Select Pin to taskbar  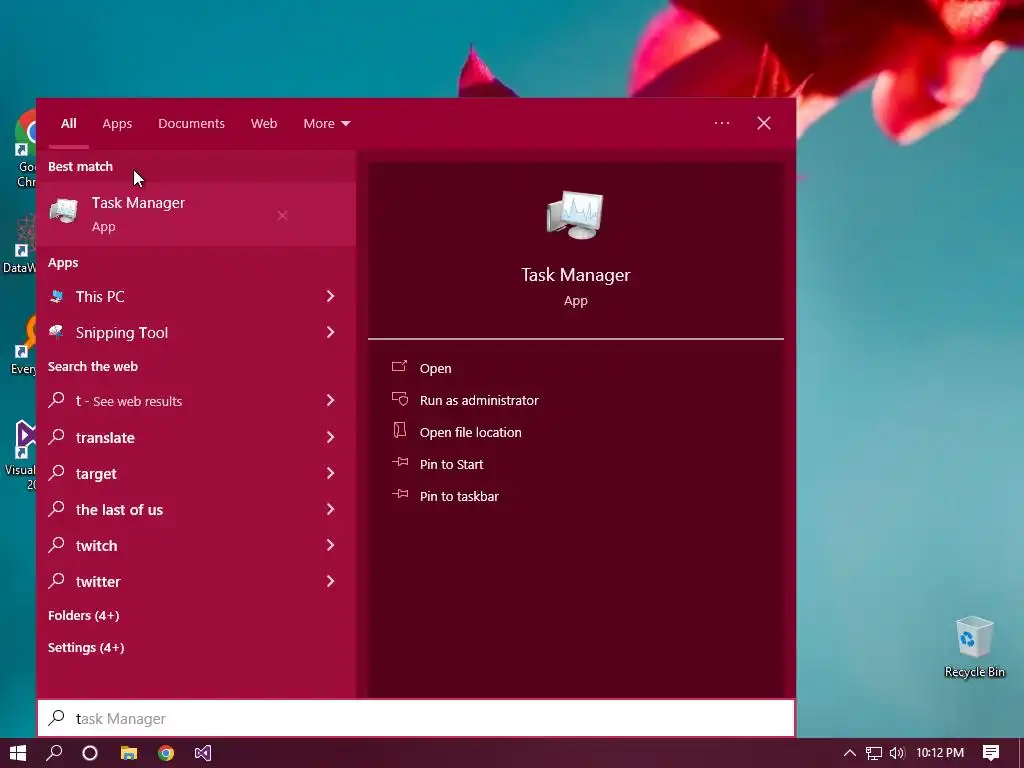[x=459, y=496]
